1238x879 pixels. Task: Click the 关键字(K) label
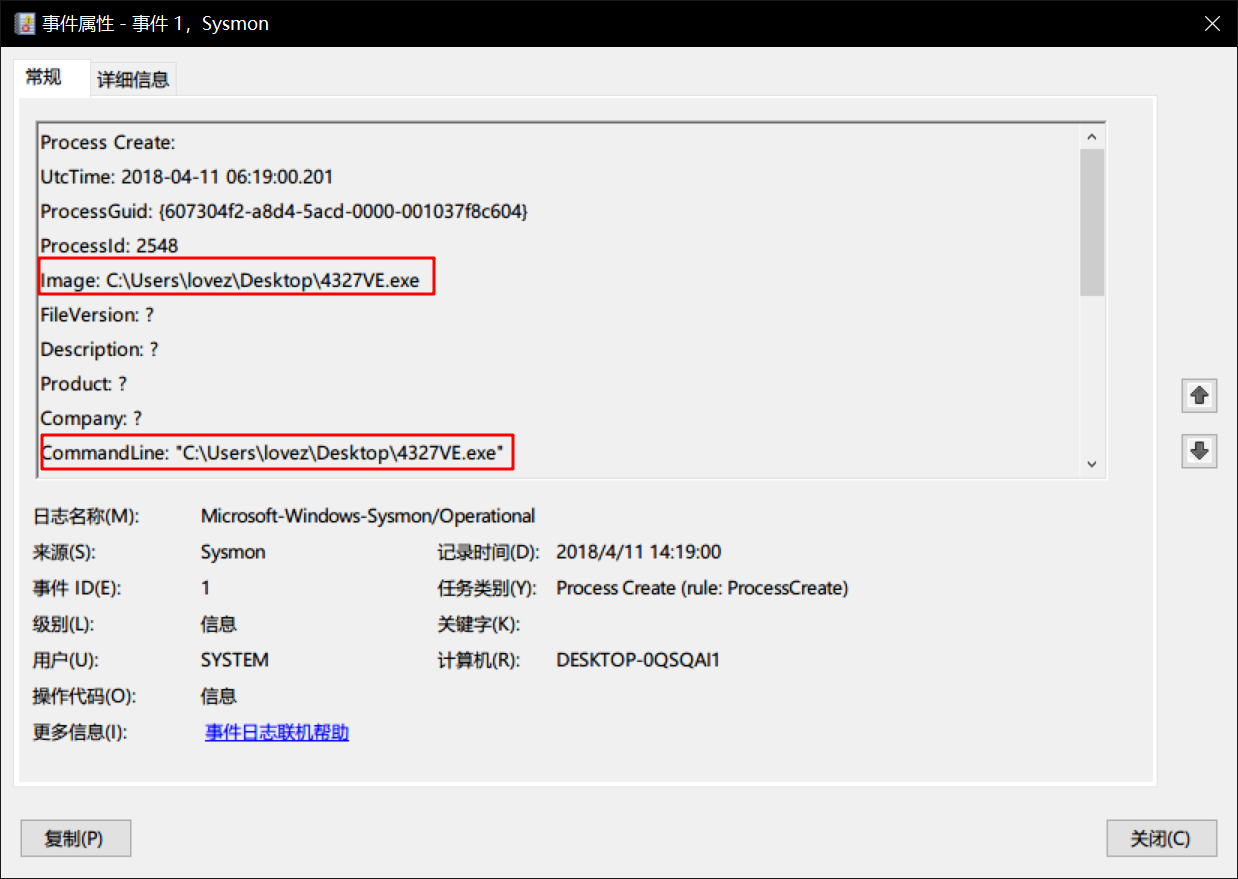479,624
